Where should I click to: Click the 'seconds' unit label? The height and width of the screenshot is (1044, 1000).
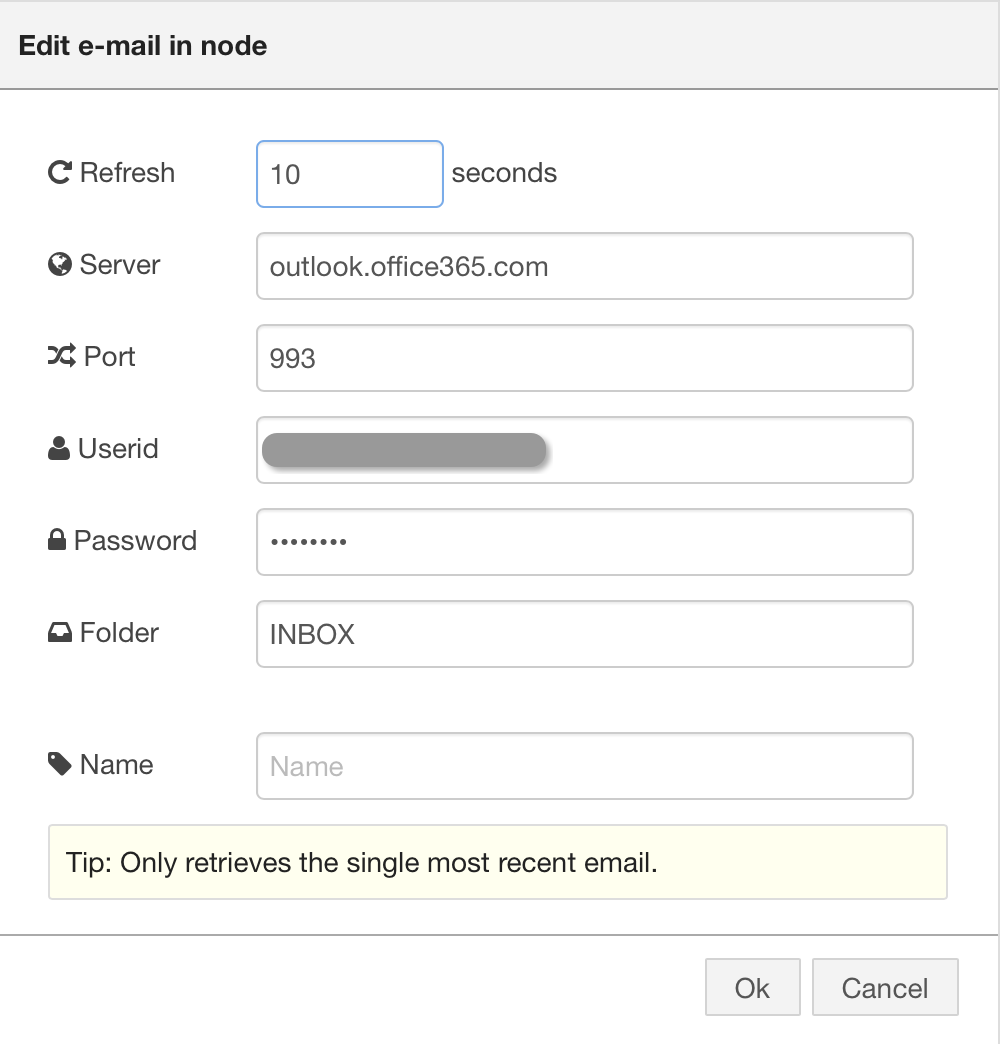click(504, 173)
